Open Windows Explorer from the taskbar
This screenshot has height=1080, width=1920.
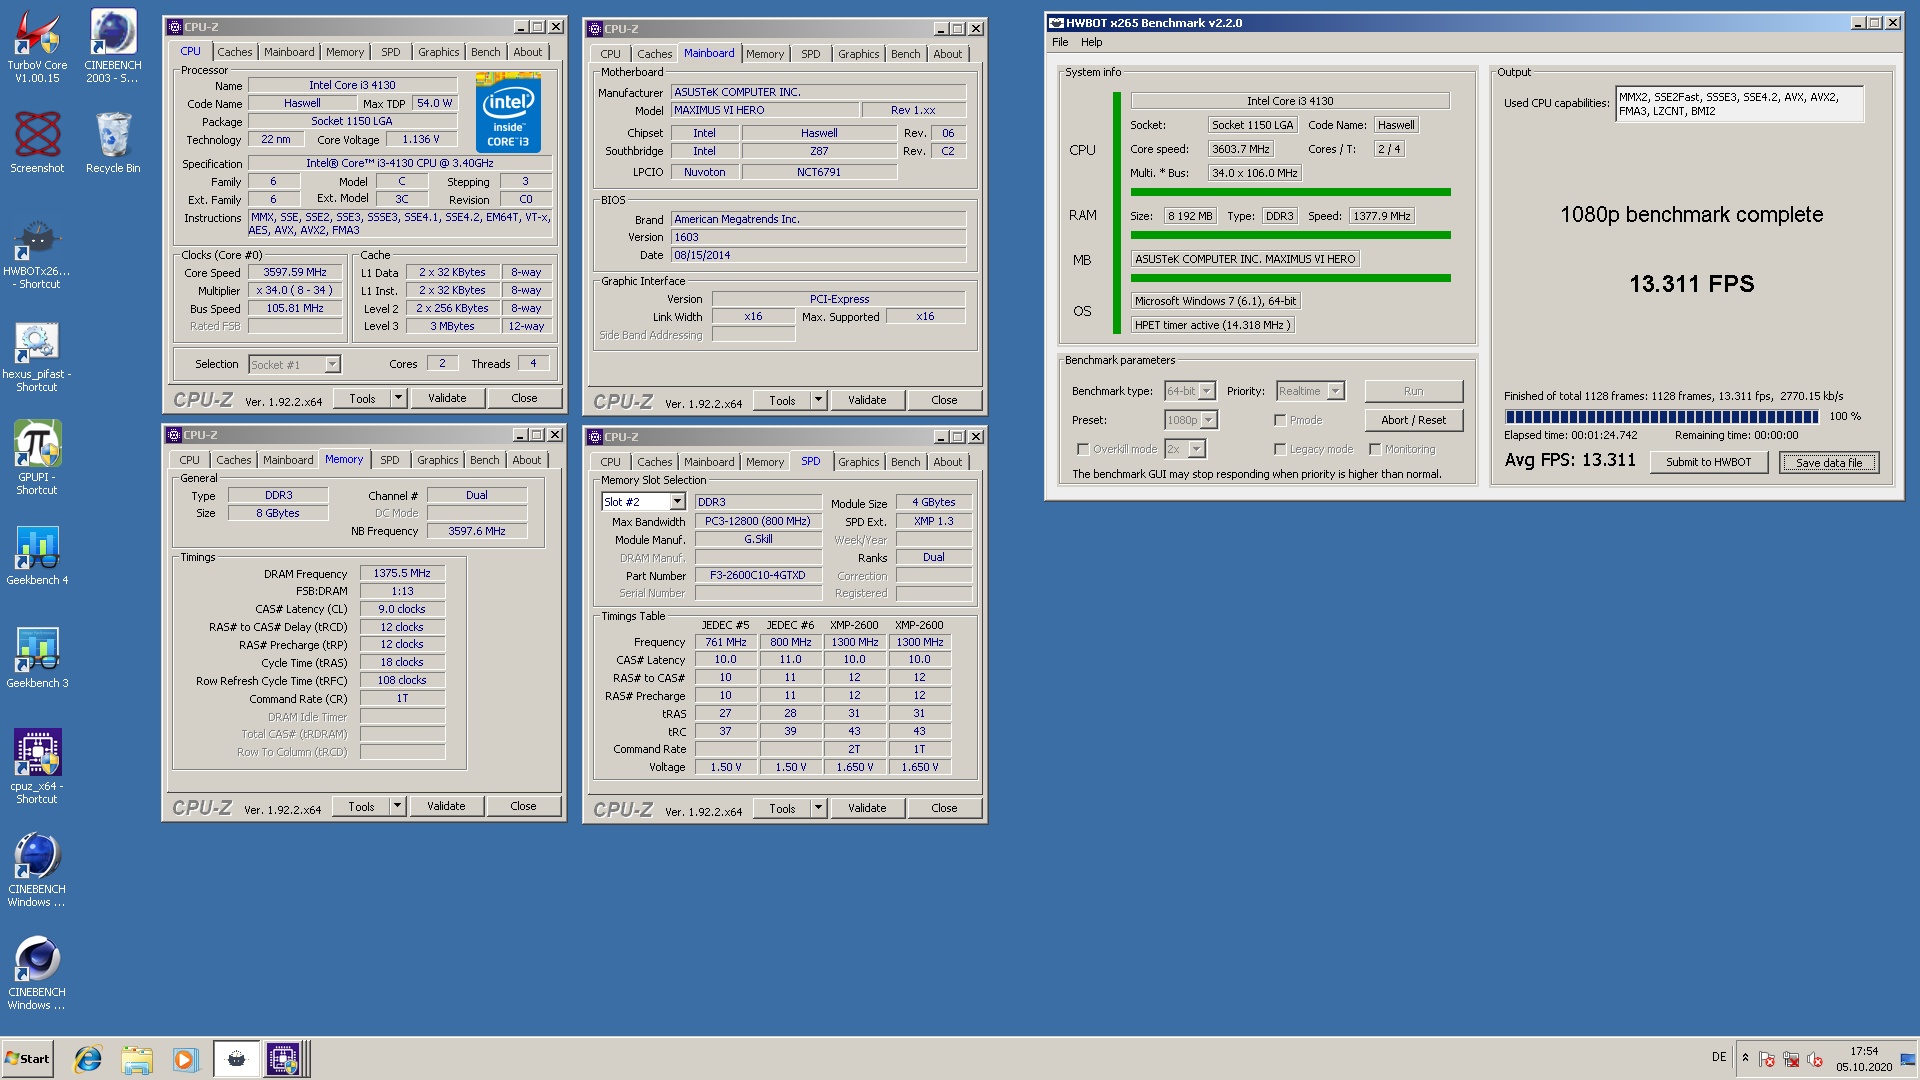(136, 1059)
